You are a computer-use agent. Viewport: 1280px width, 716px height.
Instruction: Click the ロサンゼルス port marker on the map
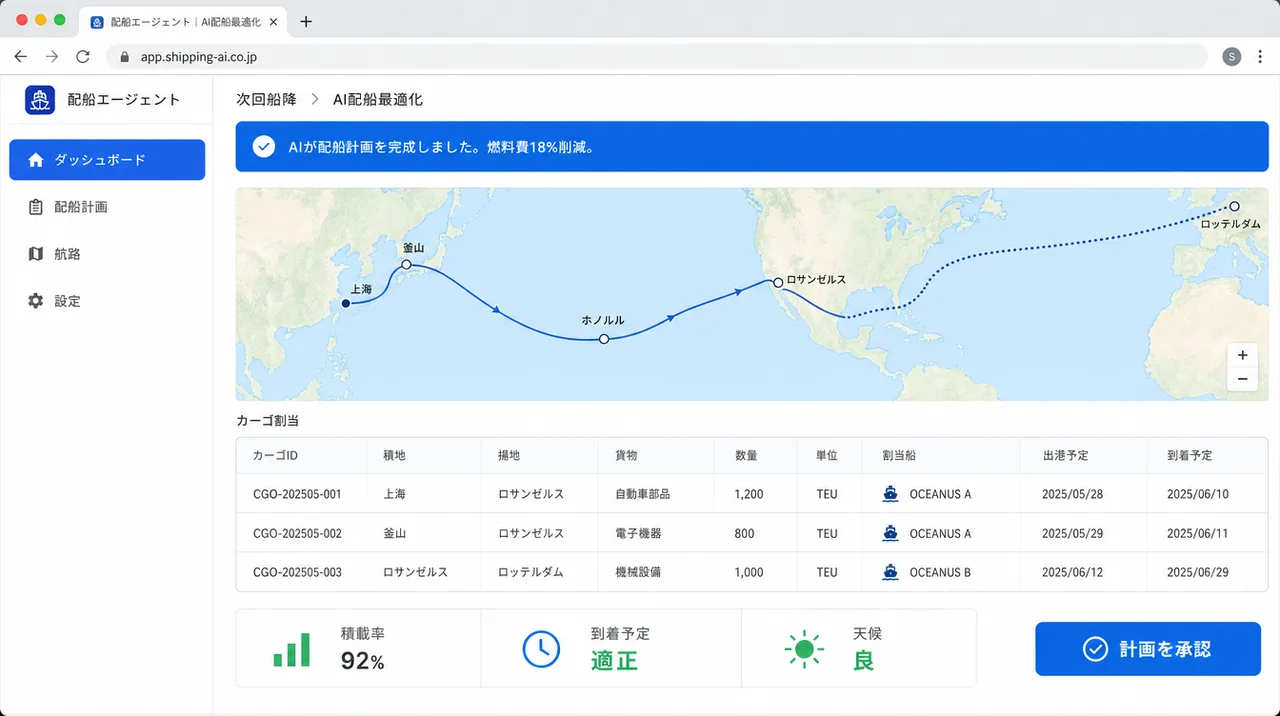778,283
